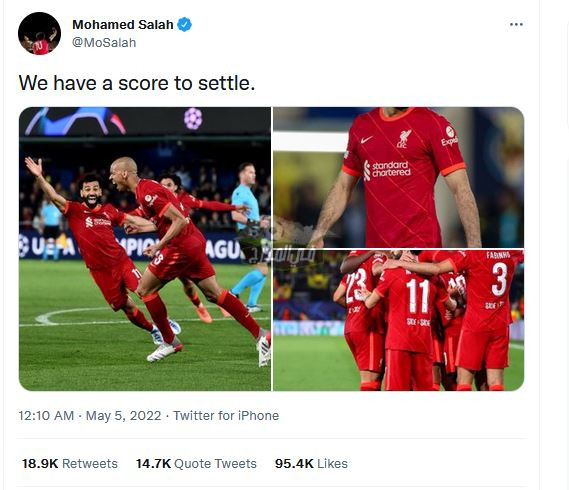The height and width of the screenshot is (490, 569).
Task: Open the @MoSalah handle link
Action: pos(104,42)
